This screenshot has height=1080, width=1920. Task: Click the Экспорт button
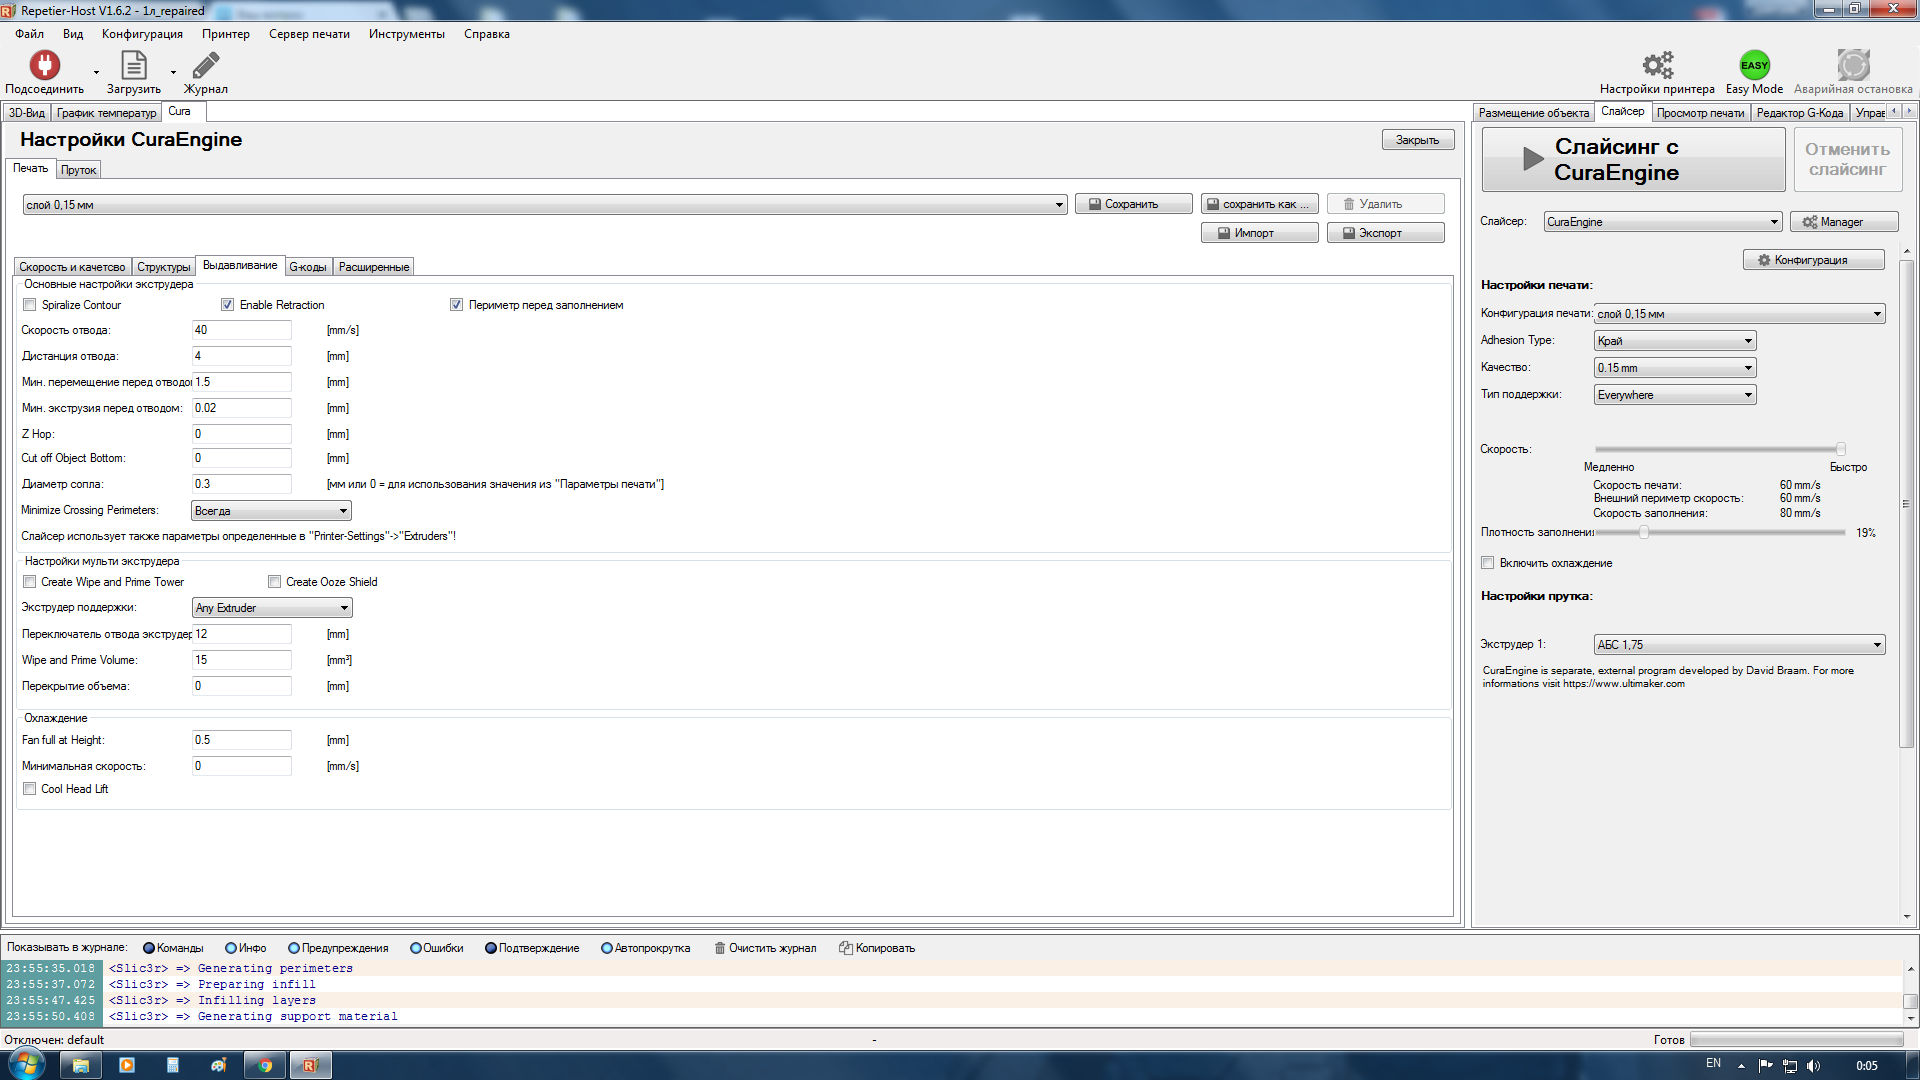click(x=1385, y=233)
